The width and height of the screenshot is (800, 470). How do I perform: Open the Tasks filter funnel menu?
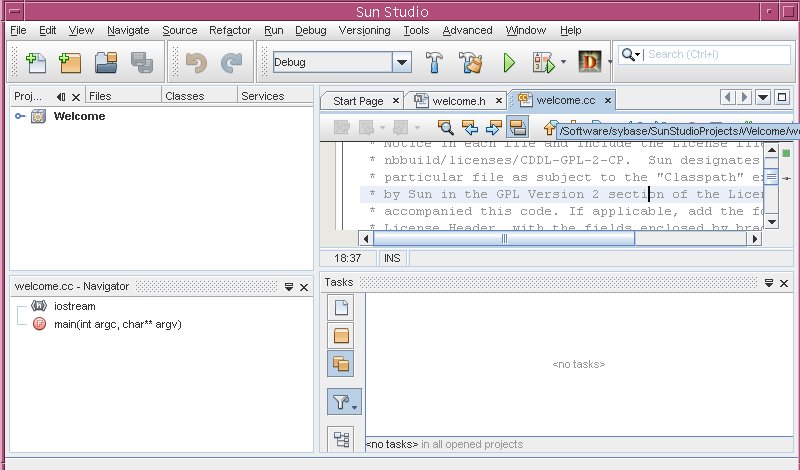point(344,402)
